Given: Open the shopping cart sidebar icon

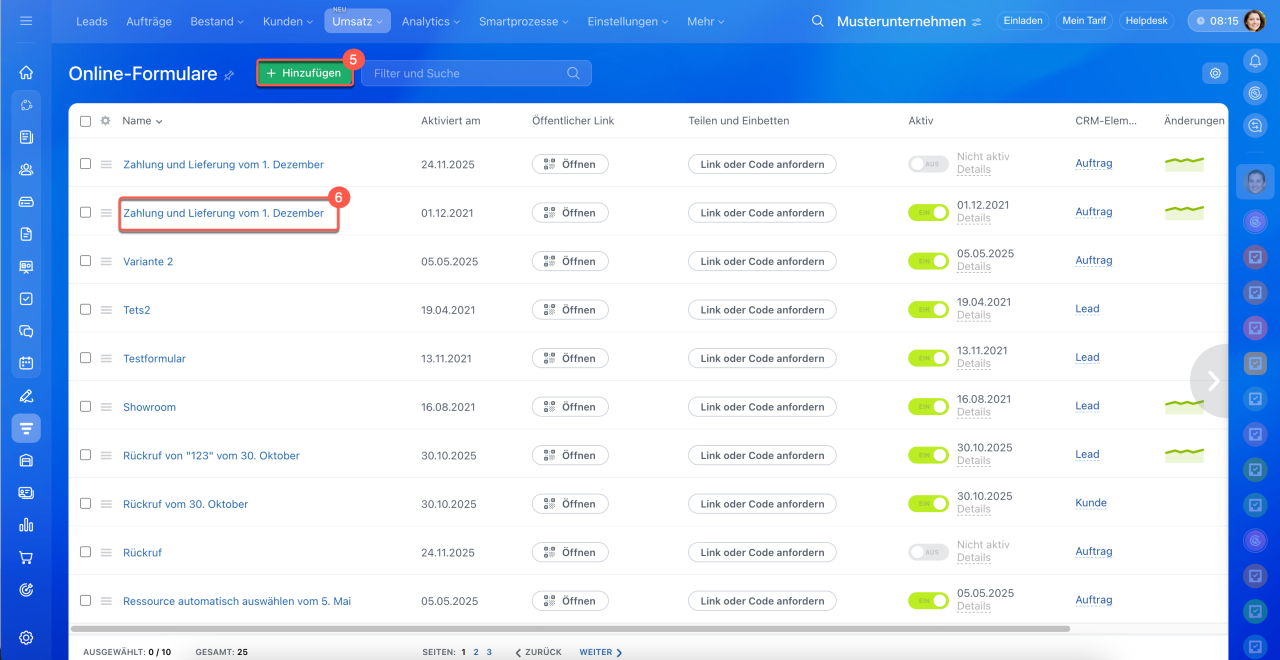Looking at the screenshot, I should (26, 557).
